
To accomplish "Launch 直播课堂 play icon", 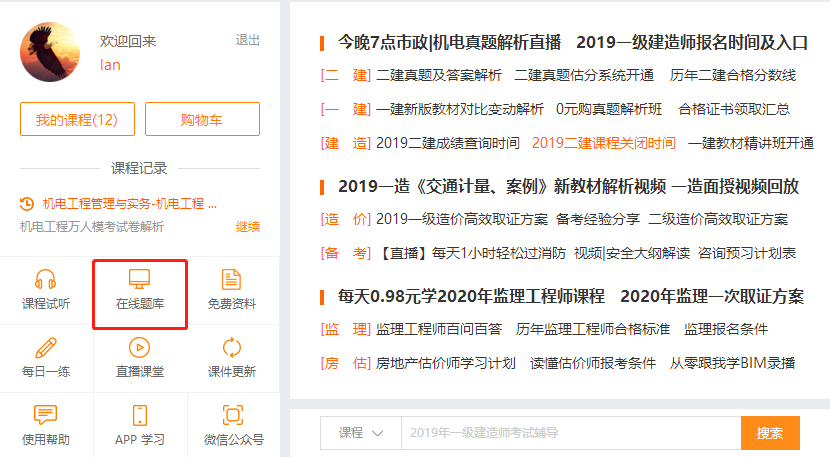I will pyautogui.click(x=140, y=348).
